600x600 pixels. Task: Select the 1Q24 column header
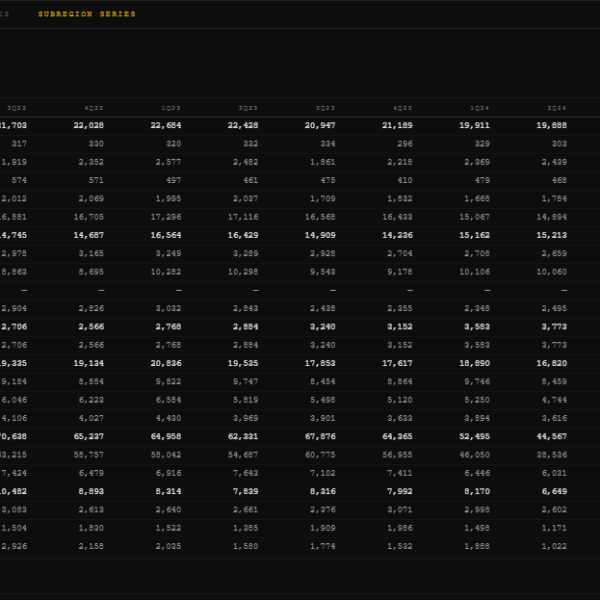point(480,108)
